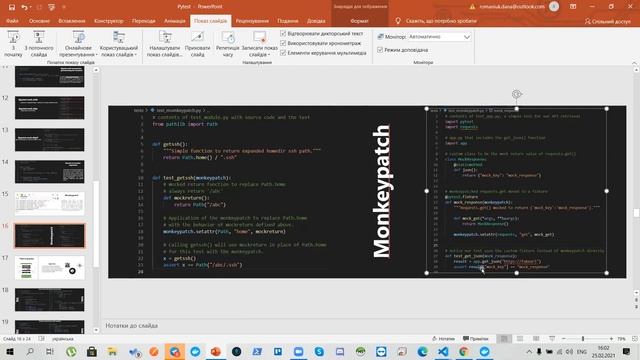Start slideshow from current slide icon
This screenshot has width=640, height=360.
39,37
